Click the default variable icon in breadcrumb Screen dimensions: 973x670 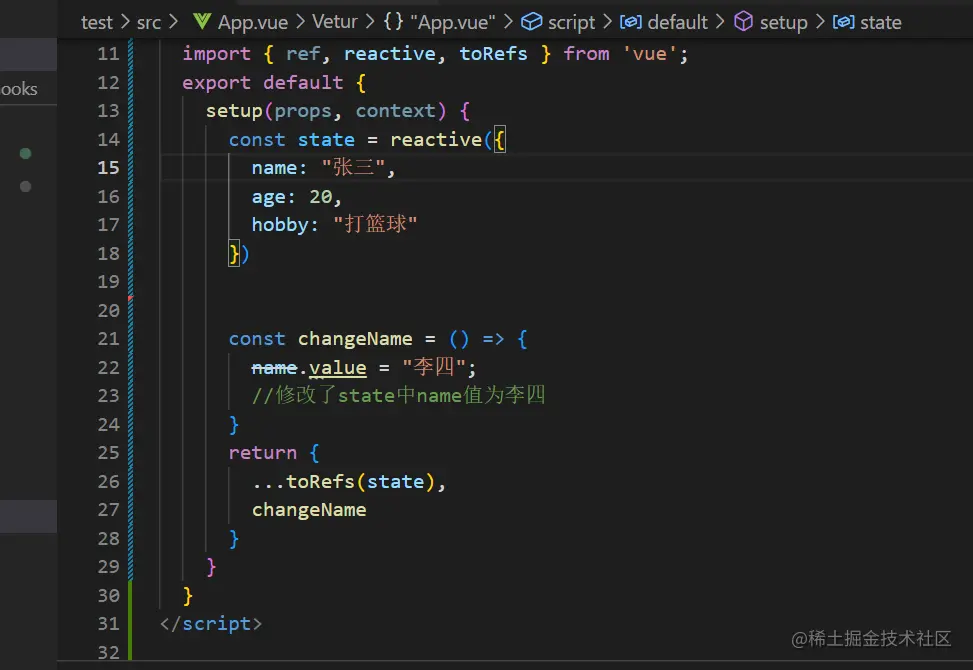630,22
